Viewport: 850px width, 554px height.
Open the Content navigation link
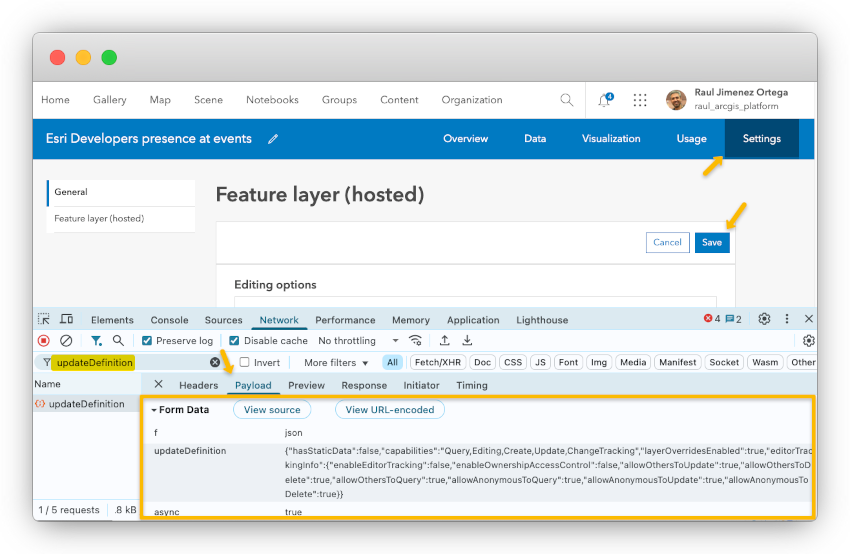[x=399, y=100]
